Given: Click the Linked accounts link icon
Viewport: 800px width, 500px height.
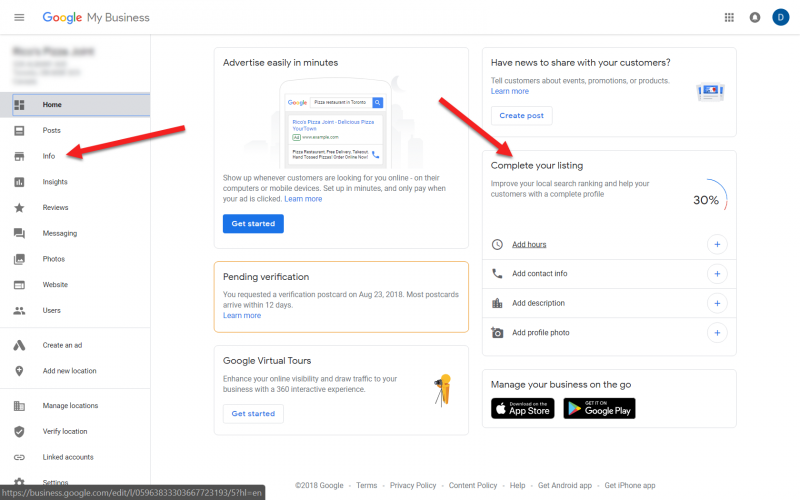Looking at the screenshot, I should click(x=19, y=457).
